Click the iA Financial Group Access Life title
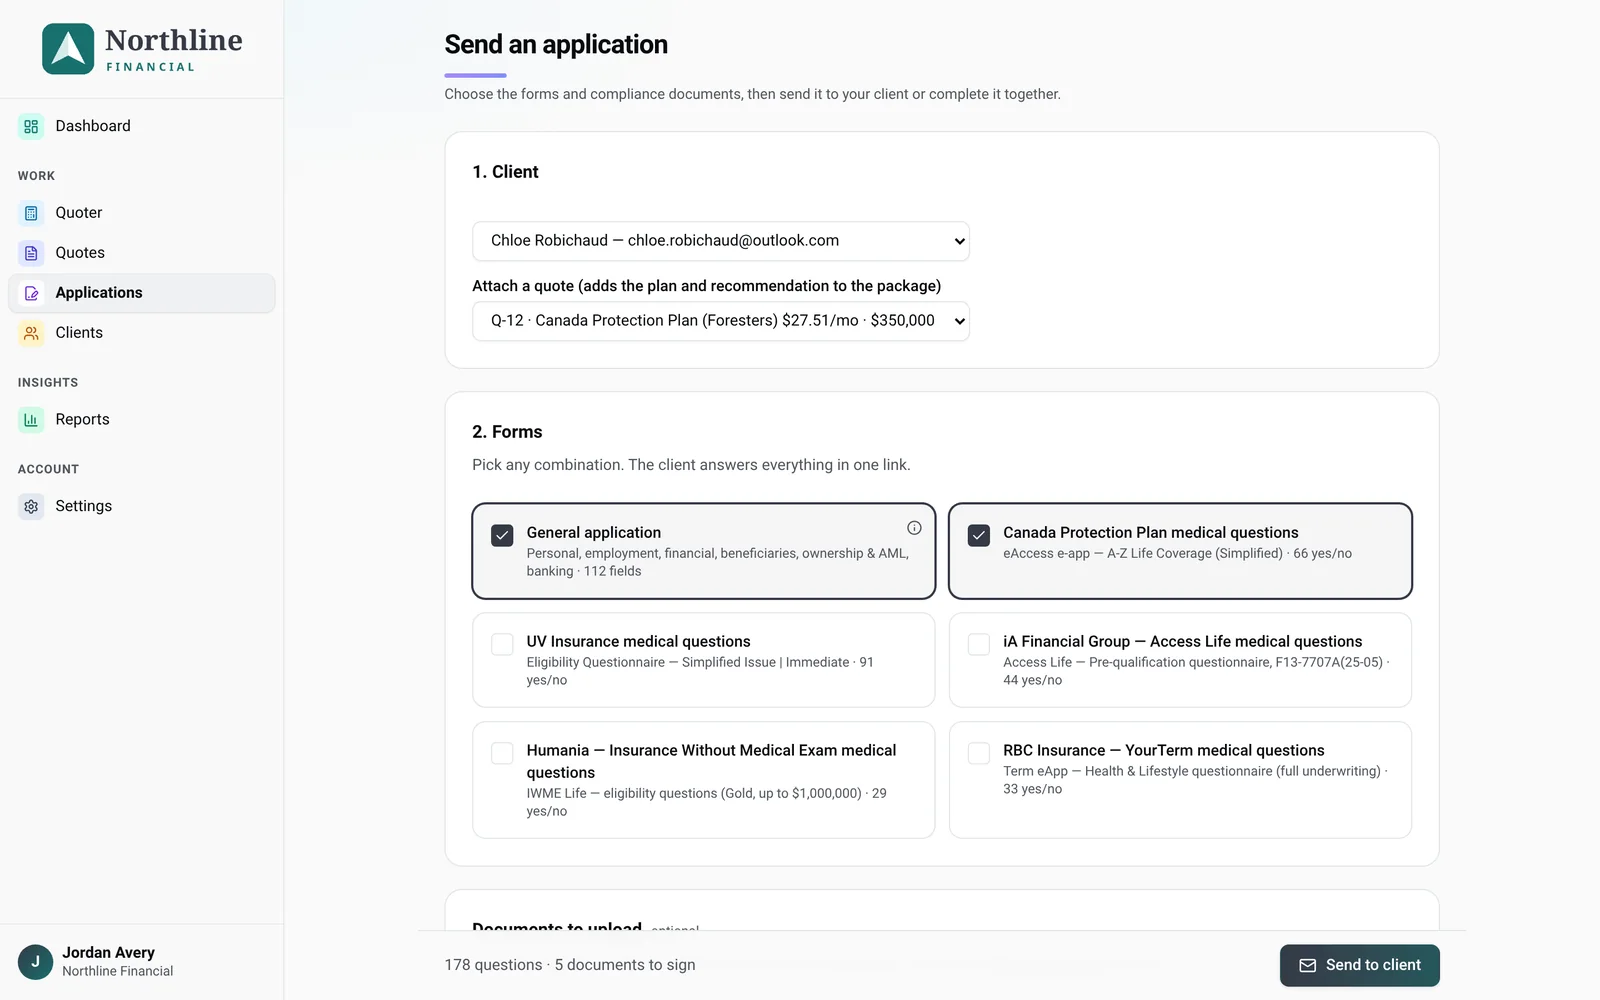The width and height of the screenshot is (1600, 1000). click(x=1182, y=642)
